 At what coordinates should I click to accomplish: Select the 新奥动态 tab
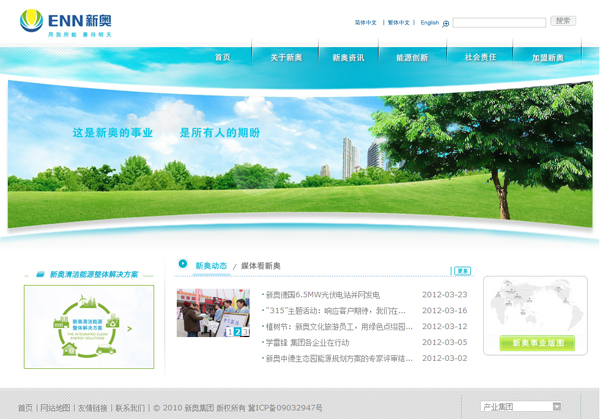coord(211,266)
